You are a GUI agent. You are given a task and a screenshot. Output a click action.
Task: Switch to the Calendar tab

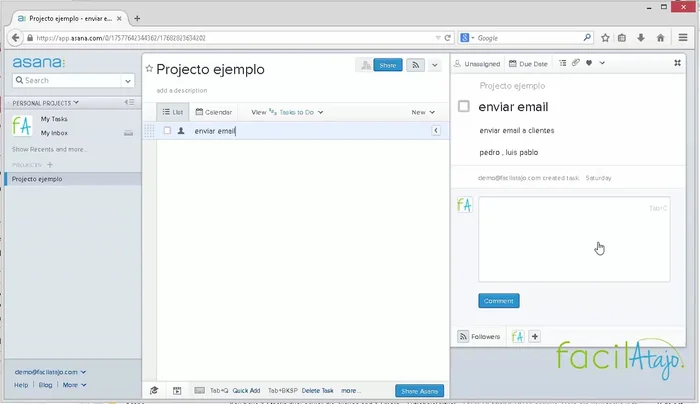tap(213, 112)
